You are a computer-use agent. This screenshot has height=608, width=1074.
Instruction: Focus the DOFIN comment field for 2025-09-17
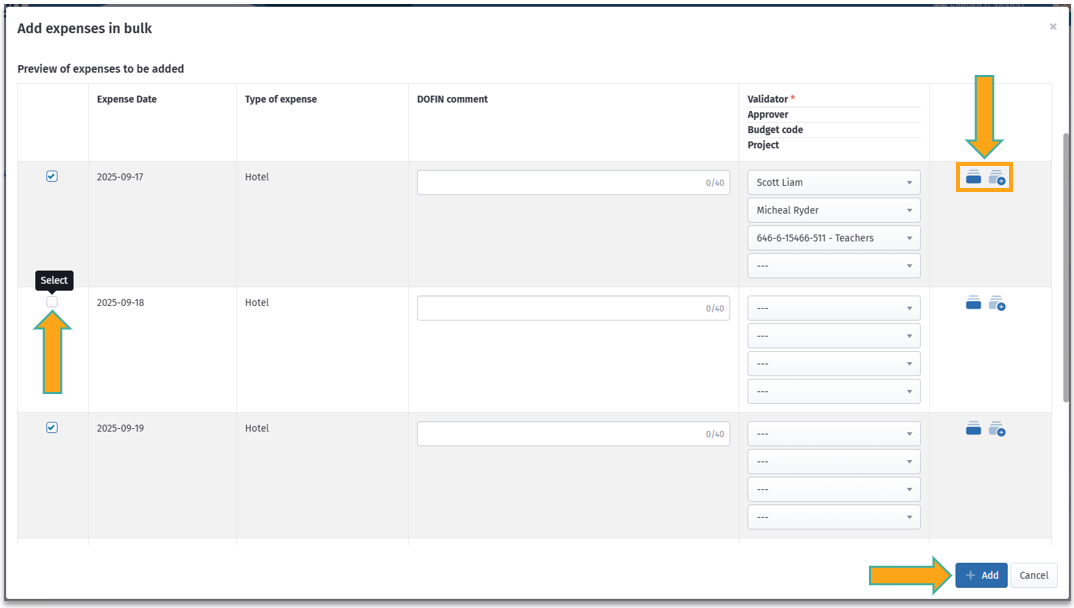(573, 182)
